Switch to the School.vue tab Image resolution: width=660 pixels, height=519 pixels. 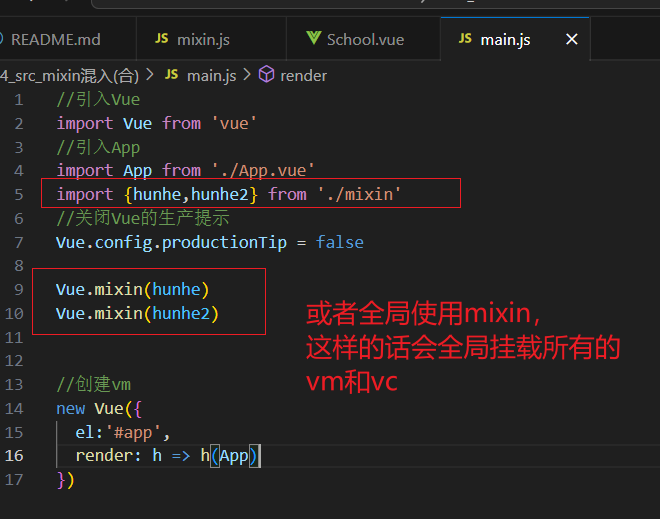(365, 39)
